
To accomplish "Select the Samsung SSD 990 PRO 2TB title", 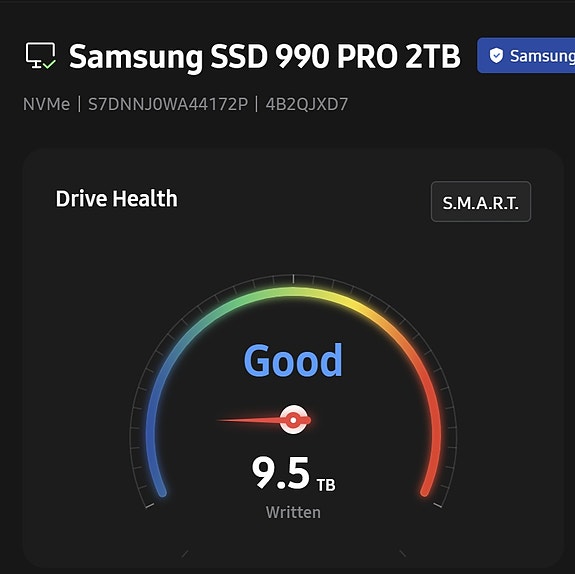I will pyautogui.click(x=264, y=56).
